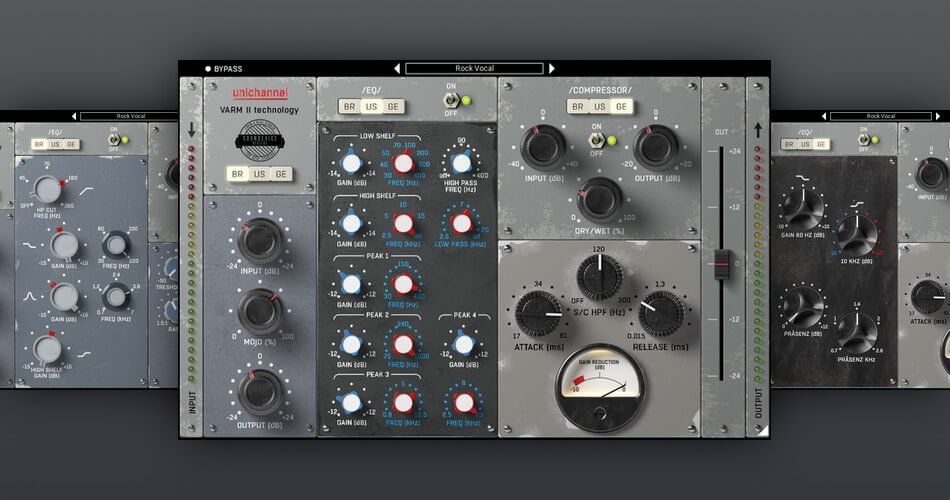Screen dimensions: 950x500
Task: Choose GE in the /EQ/ header
Action: tap(393, 107)
